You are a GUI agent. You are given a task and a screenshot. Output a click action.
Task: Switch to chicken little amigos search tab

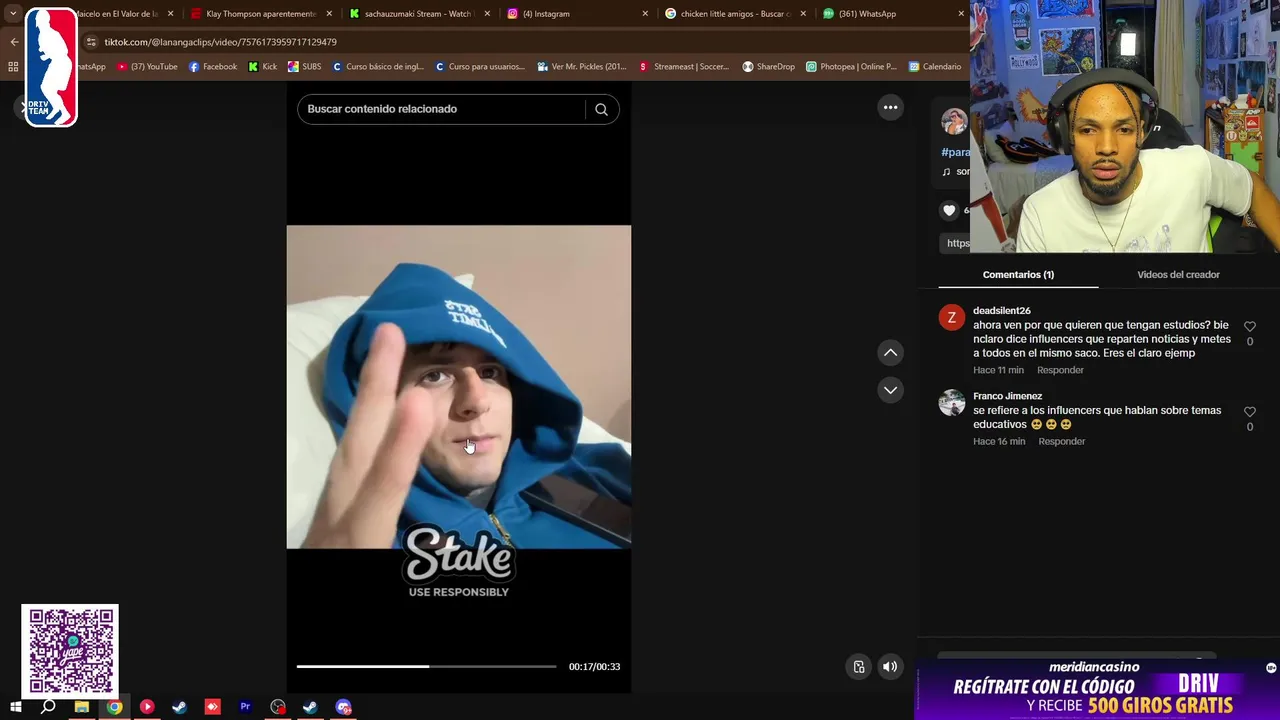(x=734, y=14)
